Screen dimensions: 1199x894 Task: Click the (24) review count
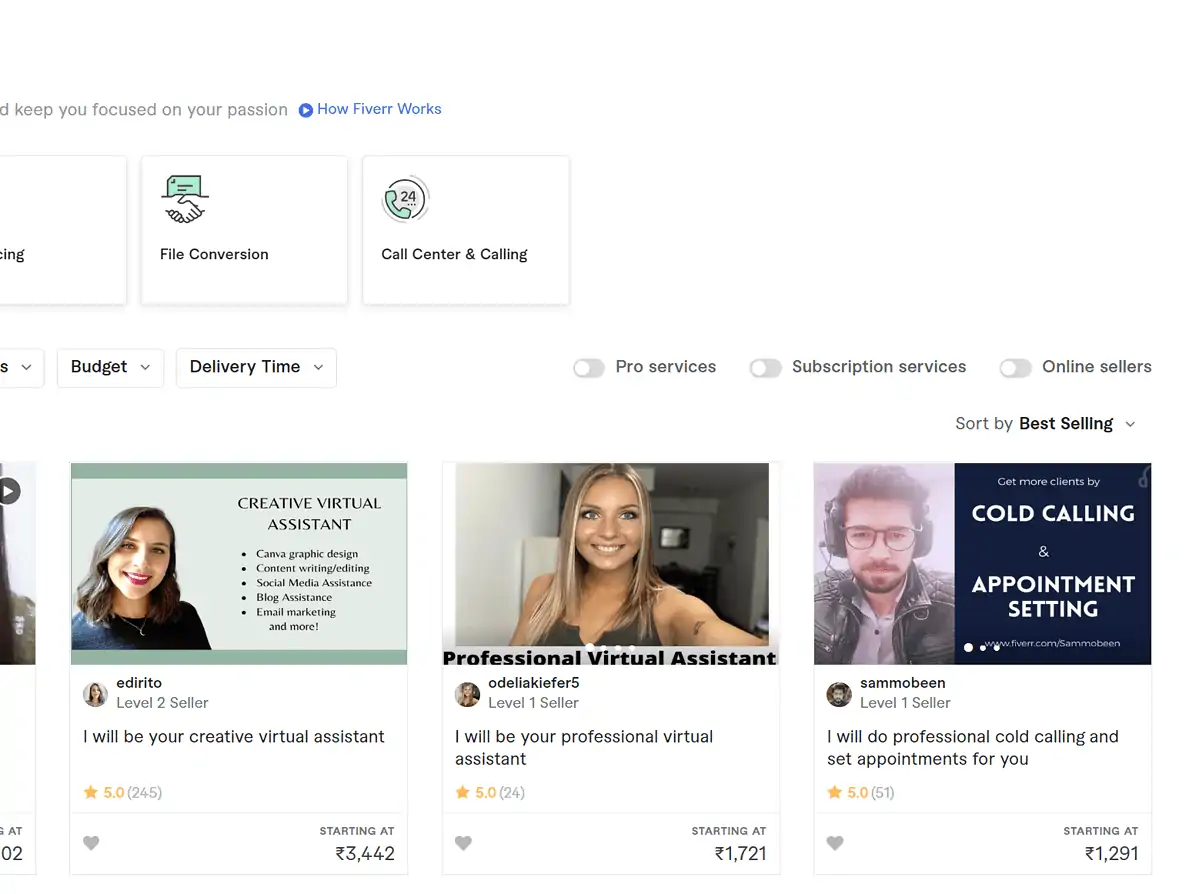point(512,793)
